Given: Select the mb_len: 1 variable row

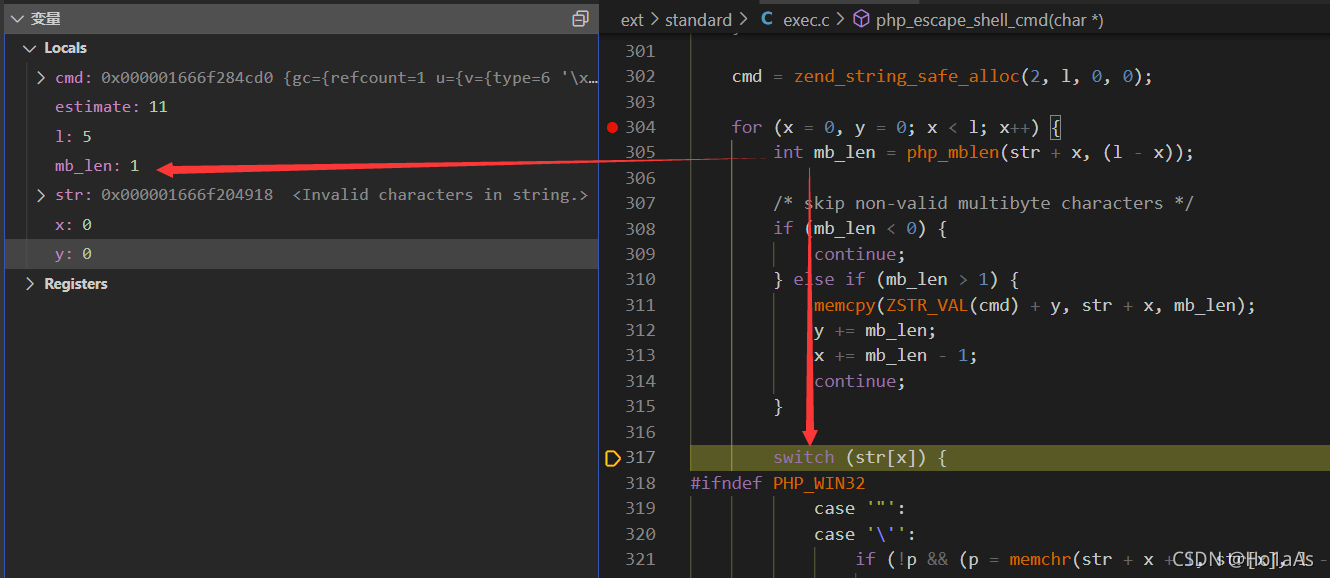Looking at the screenshot, I should [300, 166].
